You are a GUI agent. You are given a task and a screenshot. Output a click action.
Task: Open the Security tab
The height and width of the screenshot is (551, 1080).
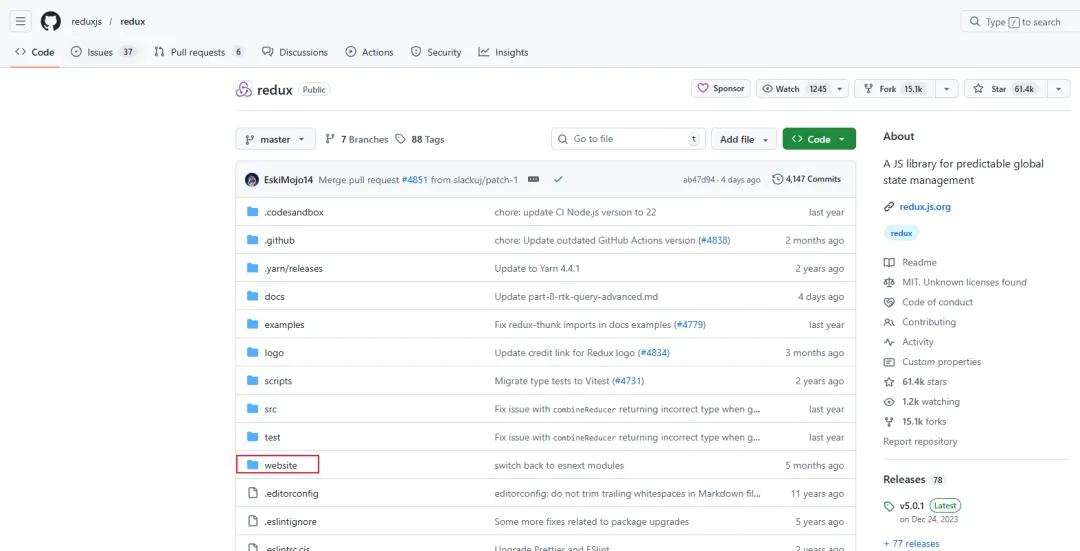pyautogui.click(x=436, y=52)
